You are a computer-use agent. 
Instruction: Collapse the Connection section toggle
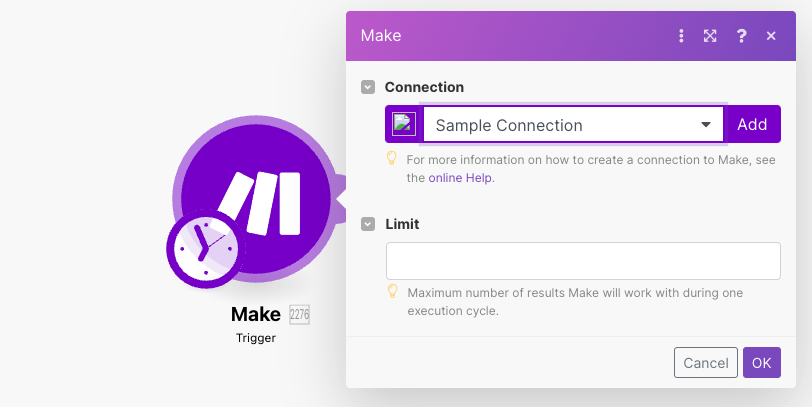pos(368,87)
